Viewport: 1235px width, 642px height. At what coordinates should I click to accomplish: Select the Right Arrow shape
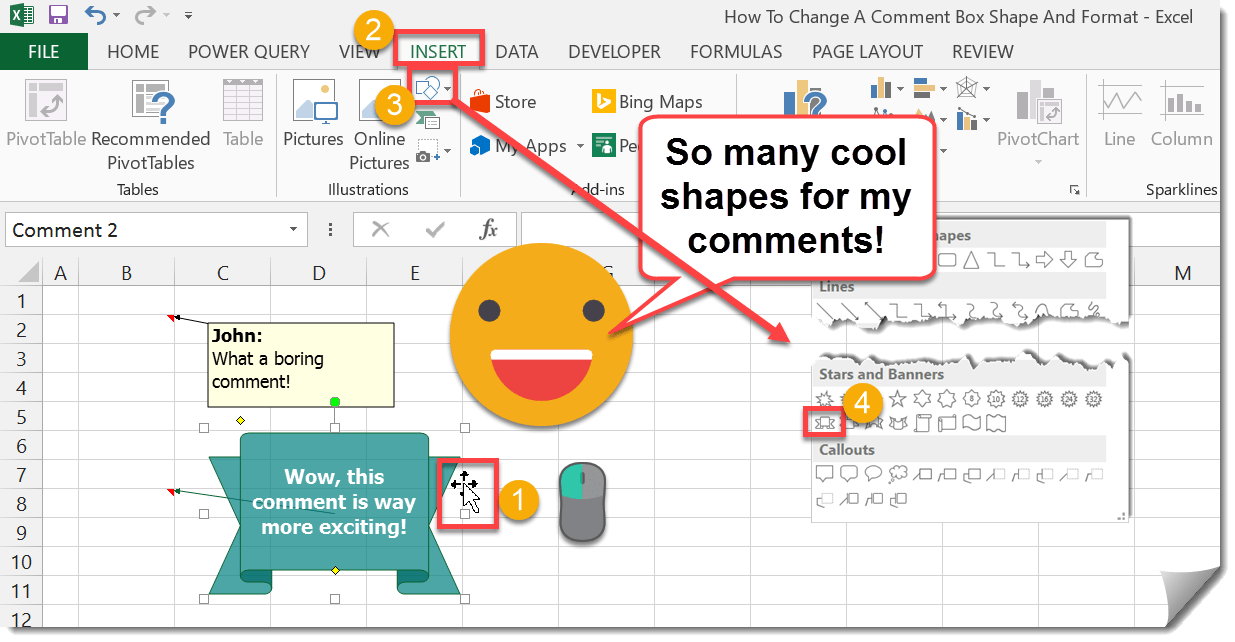1043,260
